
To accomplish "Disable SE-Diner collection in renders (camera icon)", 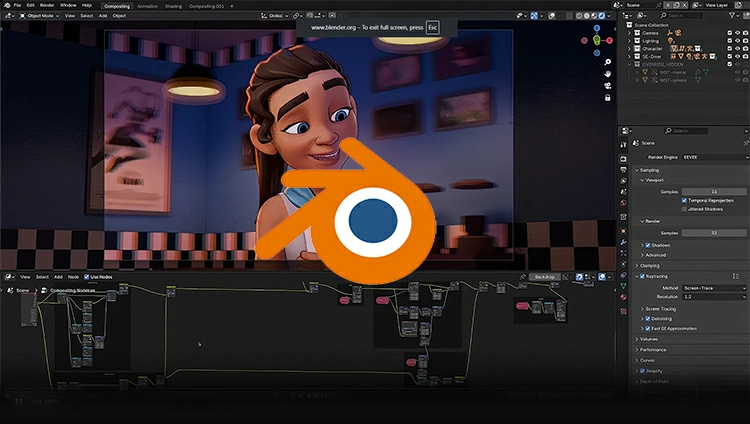I will [x=745, y=56].
